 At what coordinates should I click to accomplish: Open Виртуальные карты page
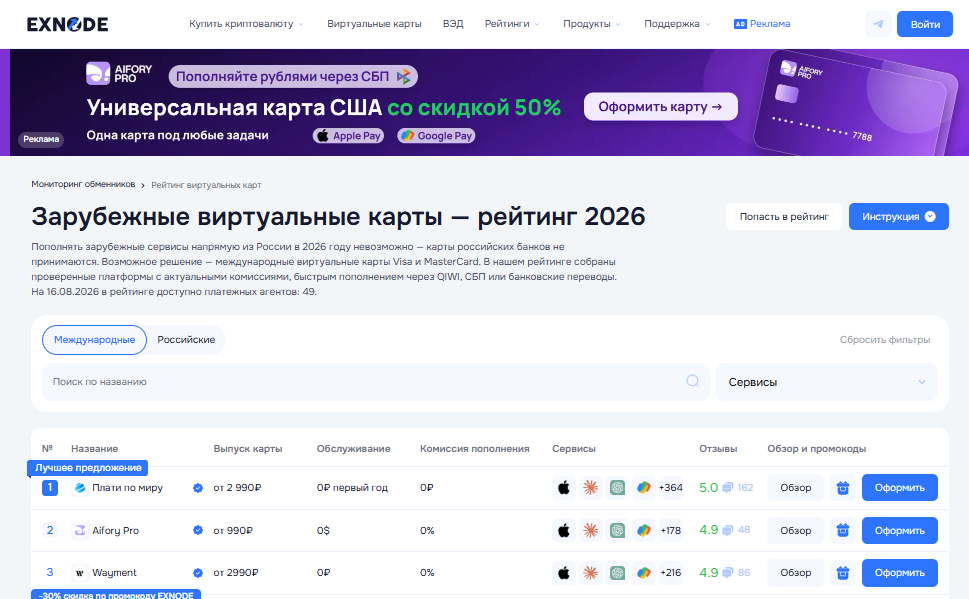coord(374,24)
